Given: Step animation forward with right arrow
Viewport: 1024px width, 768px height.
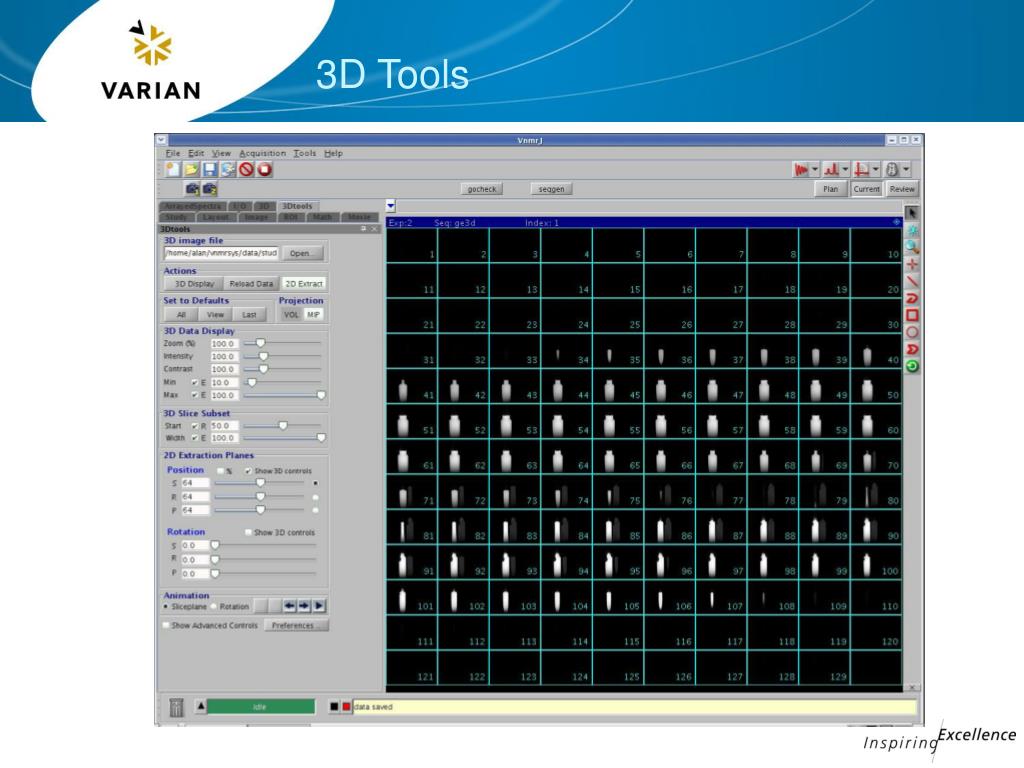Looking at the screenshot, I should coord(304,606).
